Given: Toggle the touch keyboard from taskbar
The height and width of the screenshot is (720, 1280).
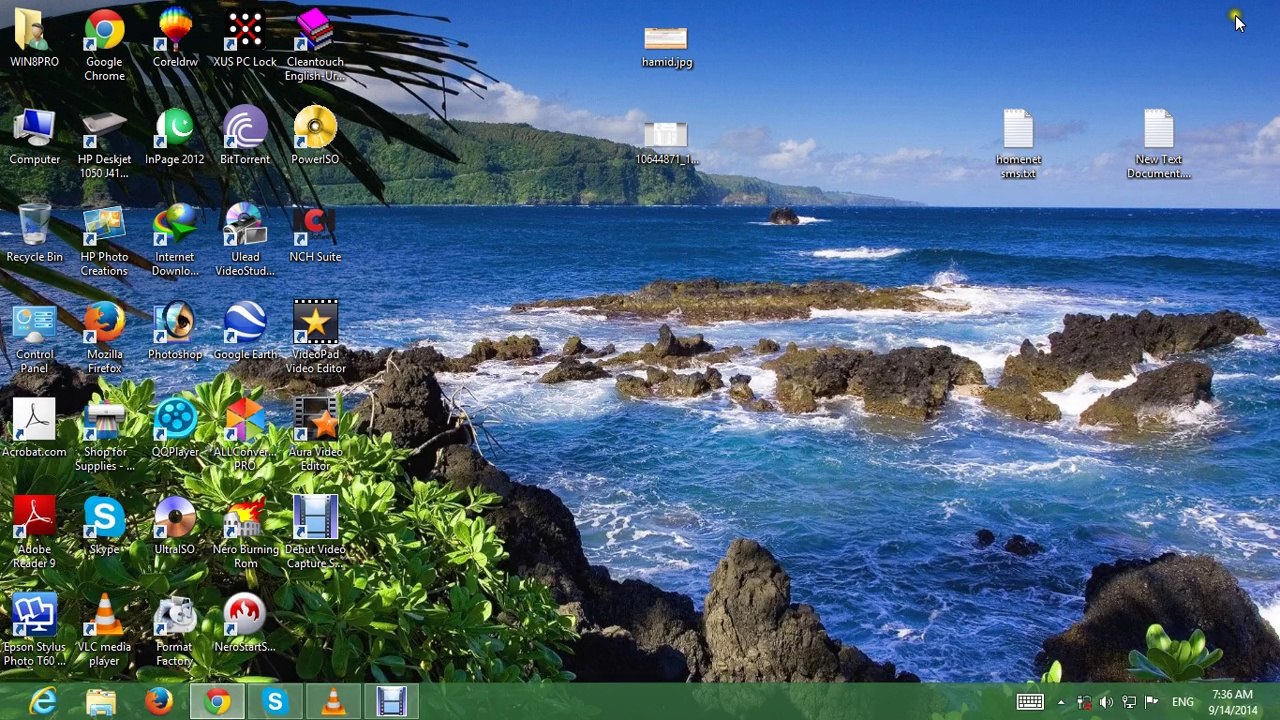Looking at the screenshot, I should [1030, 703].
